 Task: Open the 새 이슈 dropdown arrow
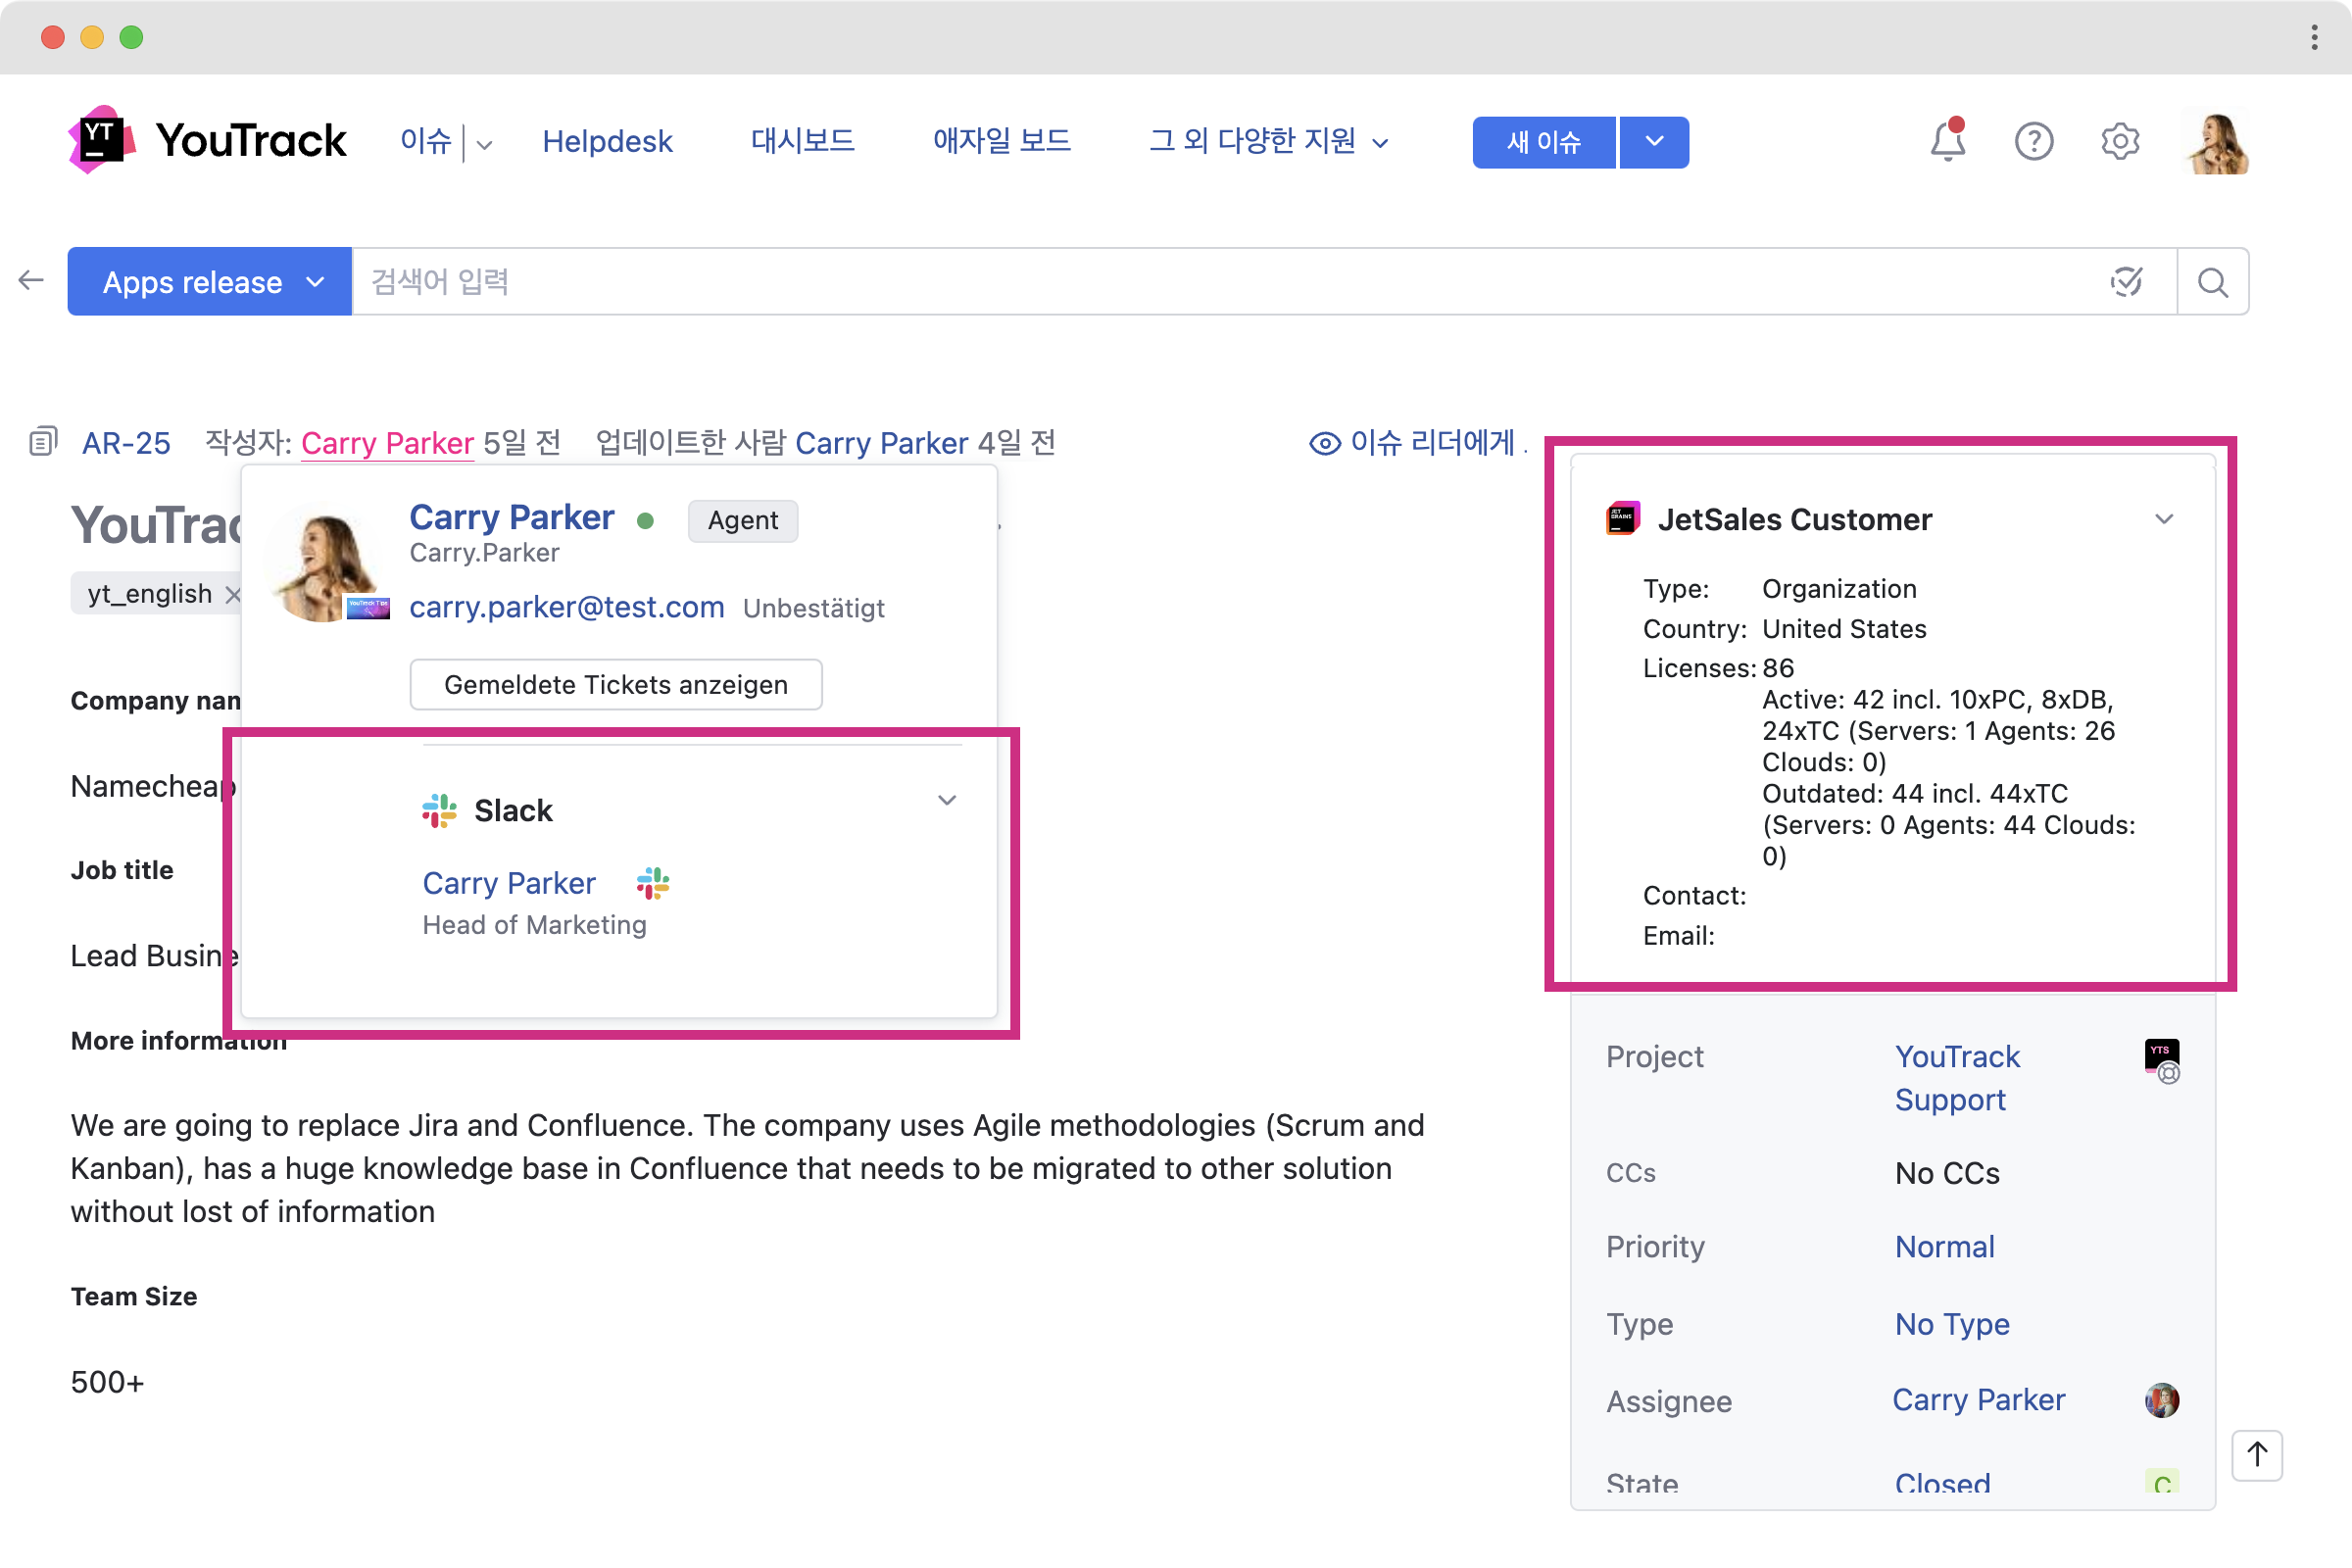tap(1653, 142)
